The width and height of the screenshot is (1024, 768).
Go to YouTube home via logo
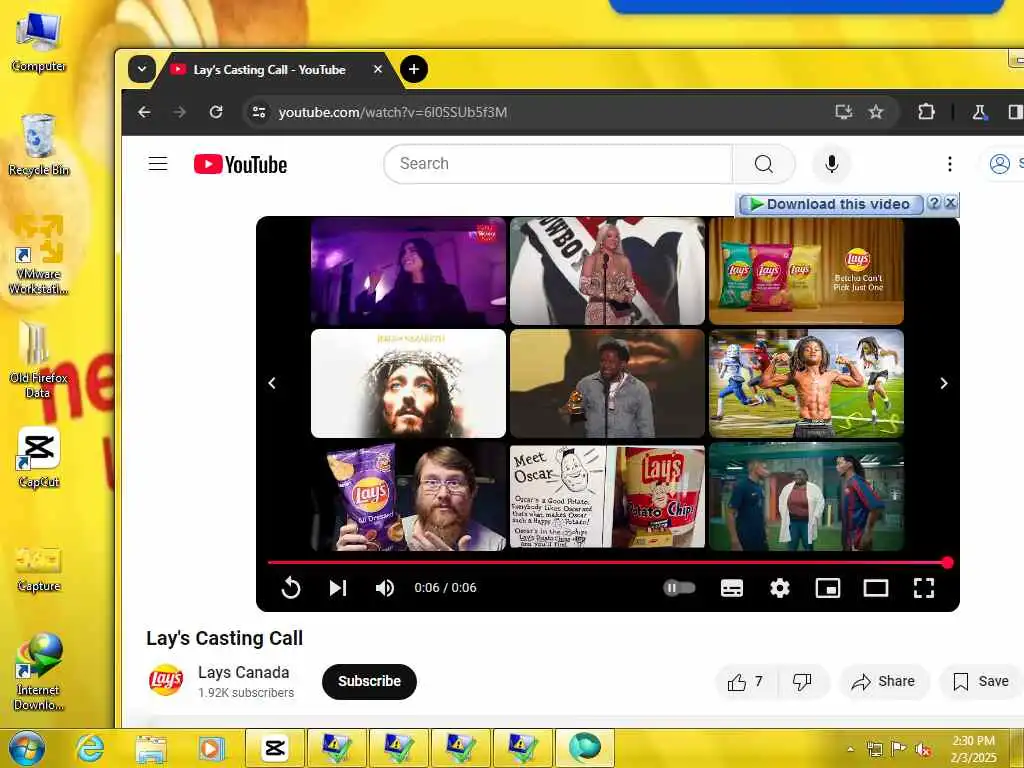click(240, 164)
